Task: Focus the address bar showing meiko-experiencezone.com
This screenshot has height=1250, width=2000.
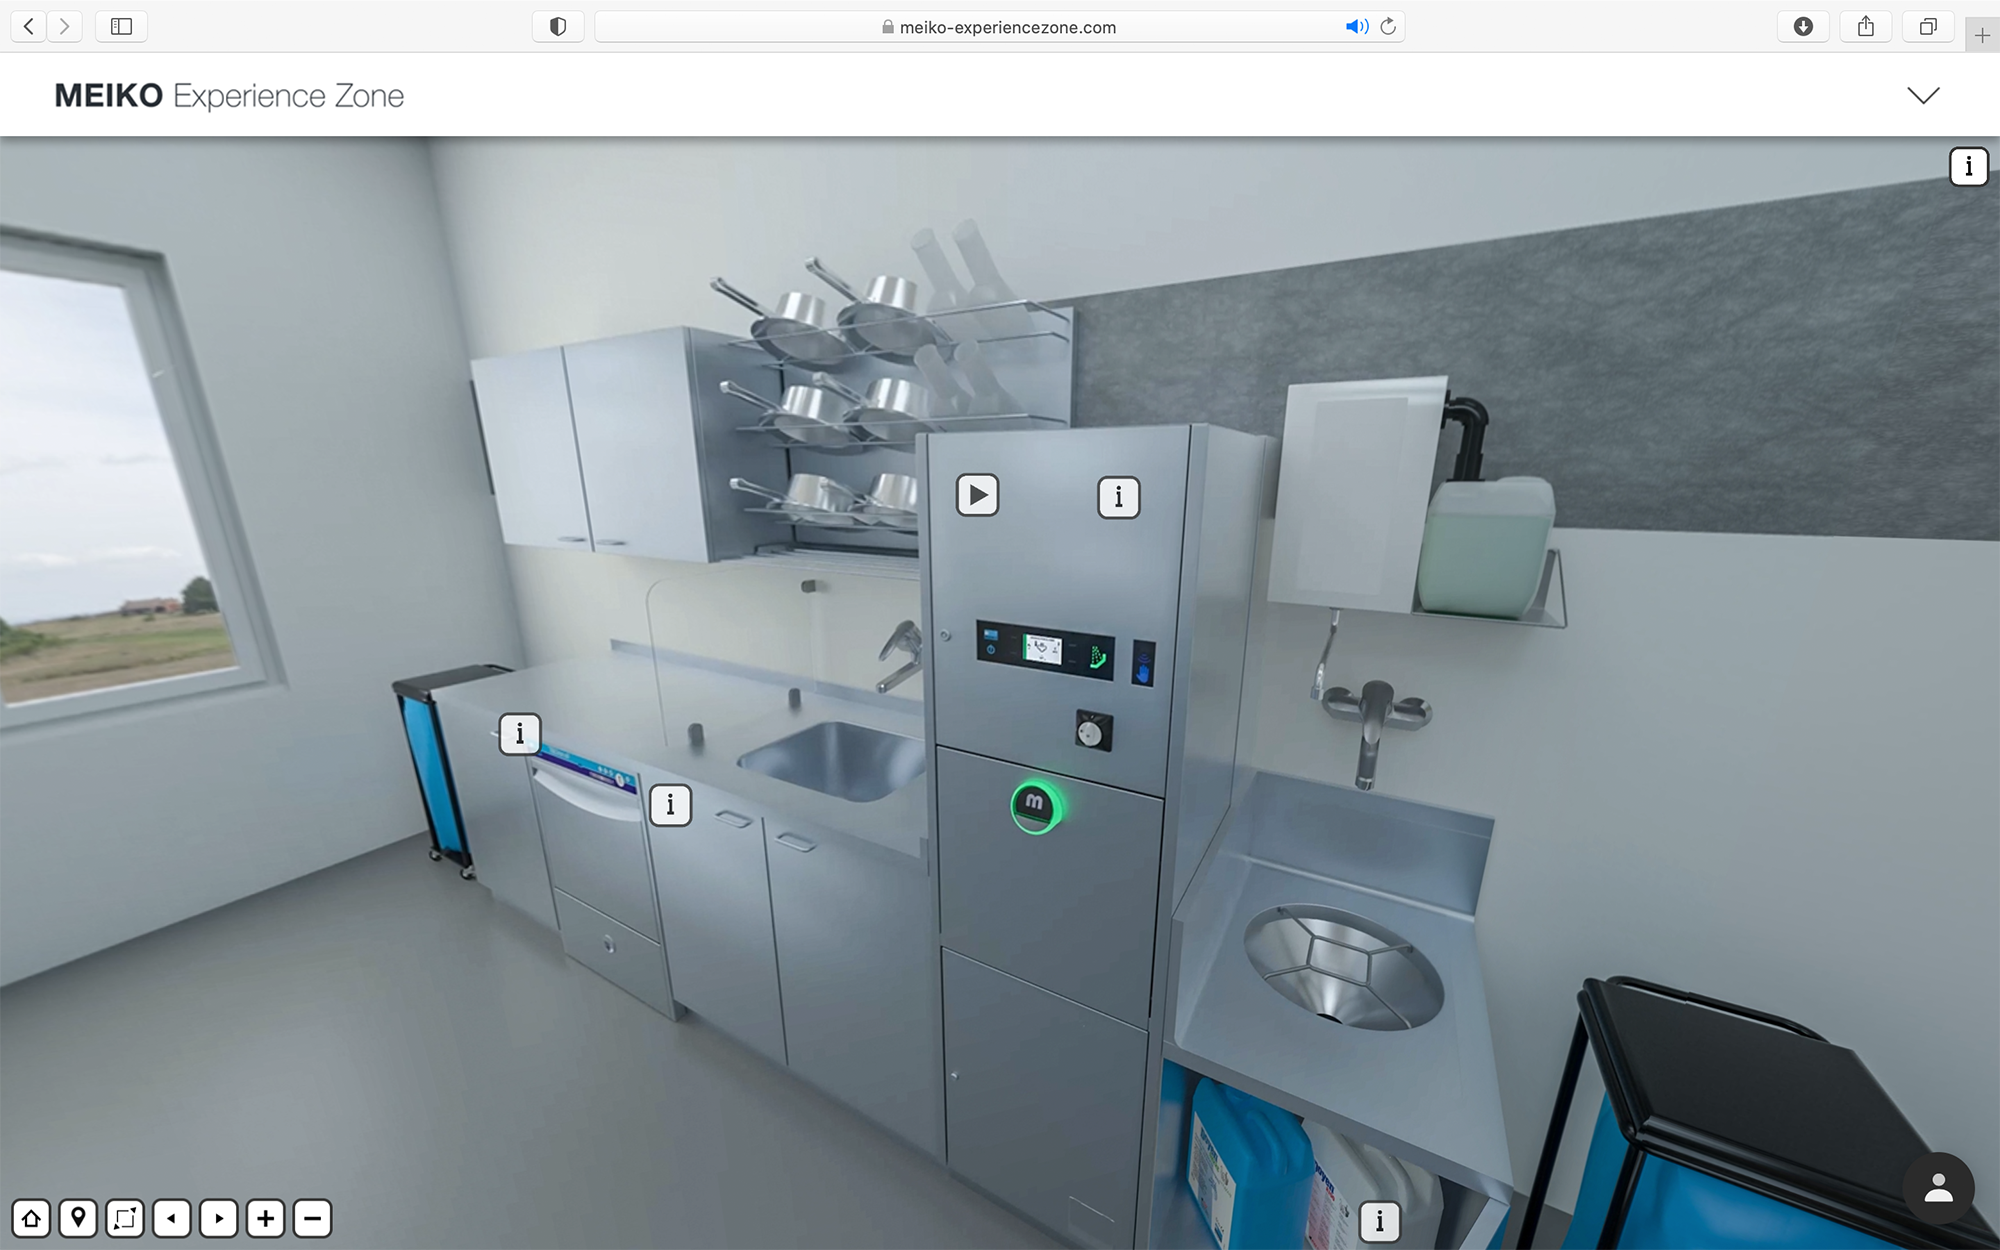Action: (x=1000, y=27)
